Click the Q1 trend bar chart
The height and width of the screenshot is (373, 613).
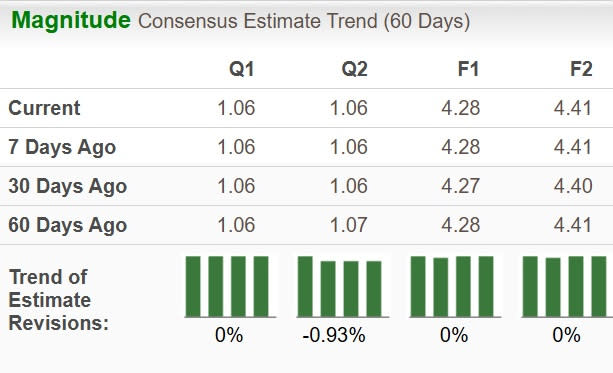[230, 286]
